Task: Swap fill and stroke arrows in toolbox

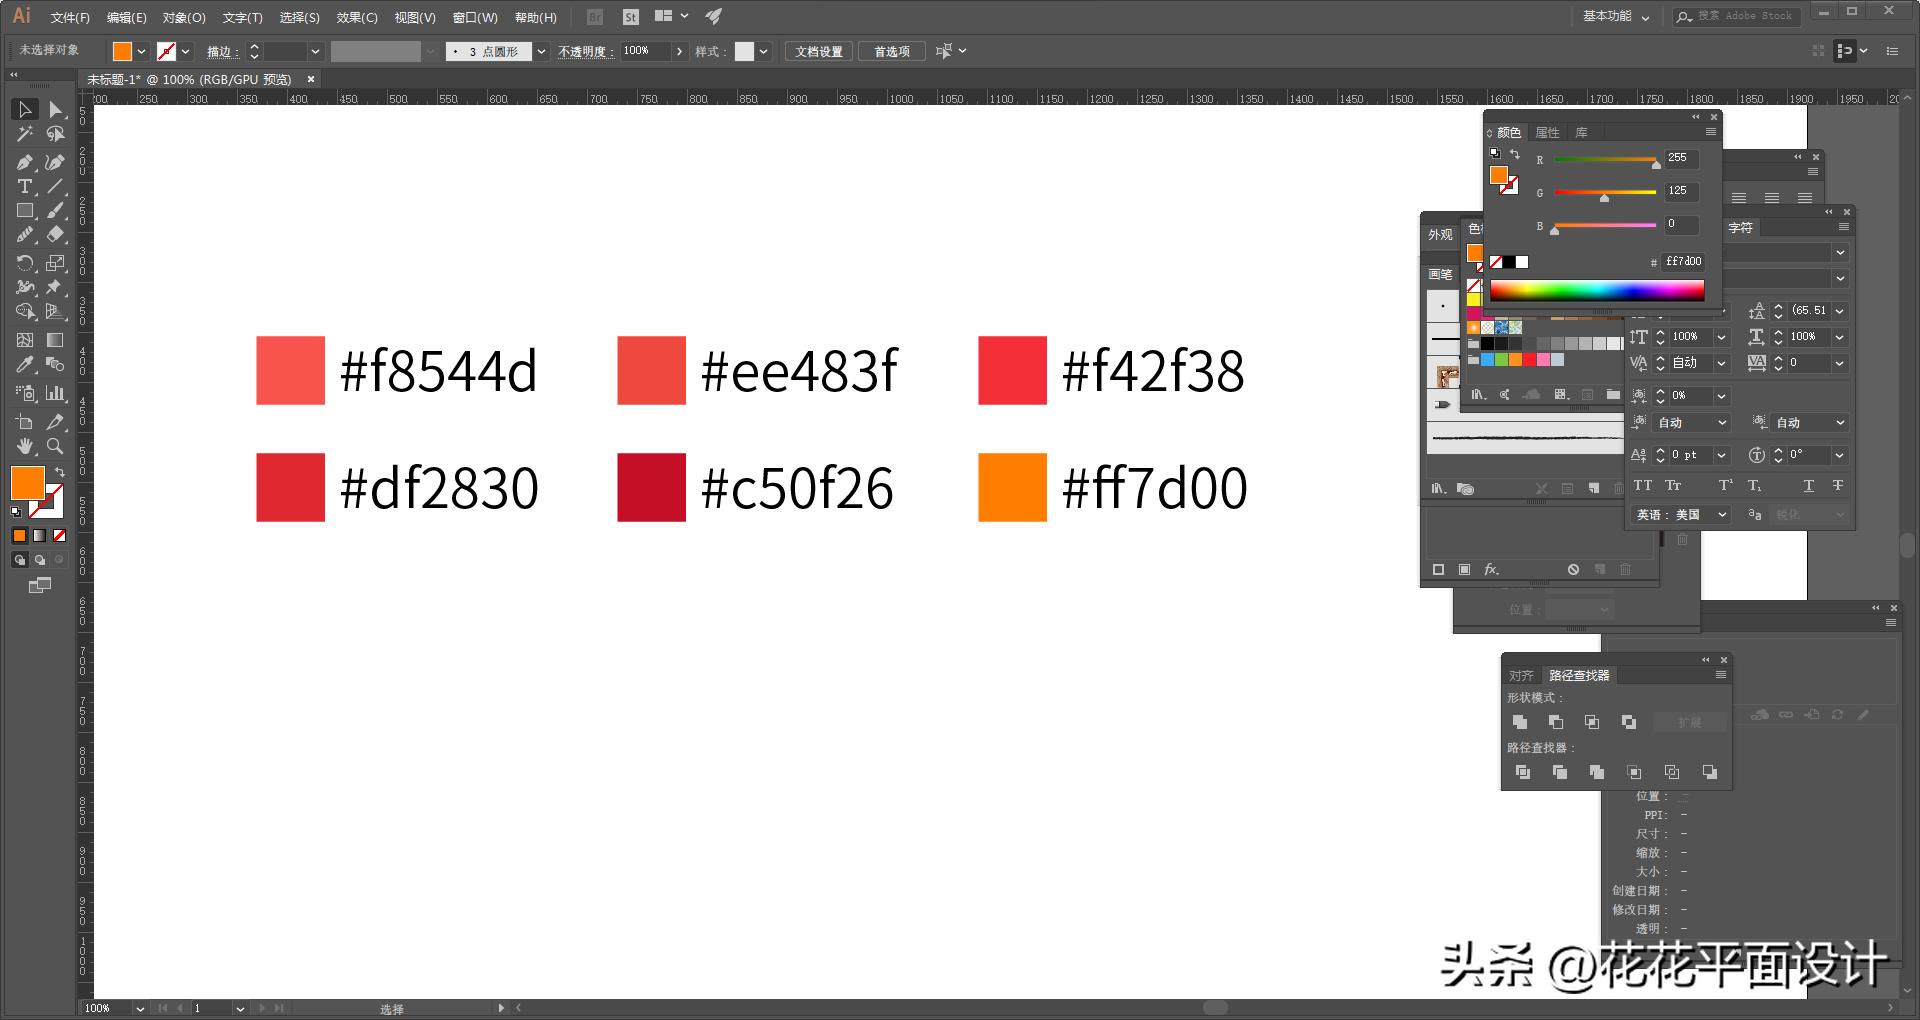Action: click(60, 471)
